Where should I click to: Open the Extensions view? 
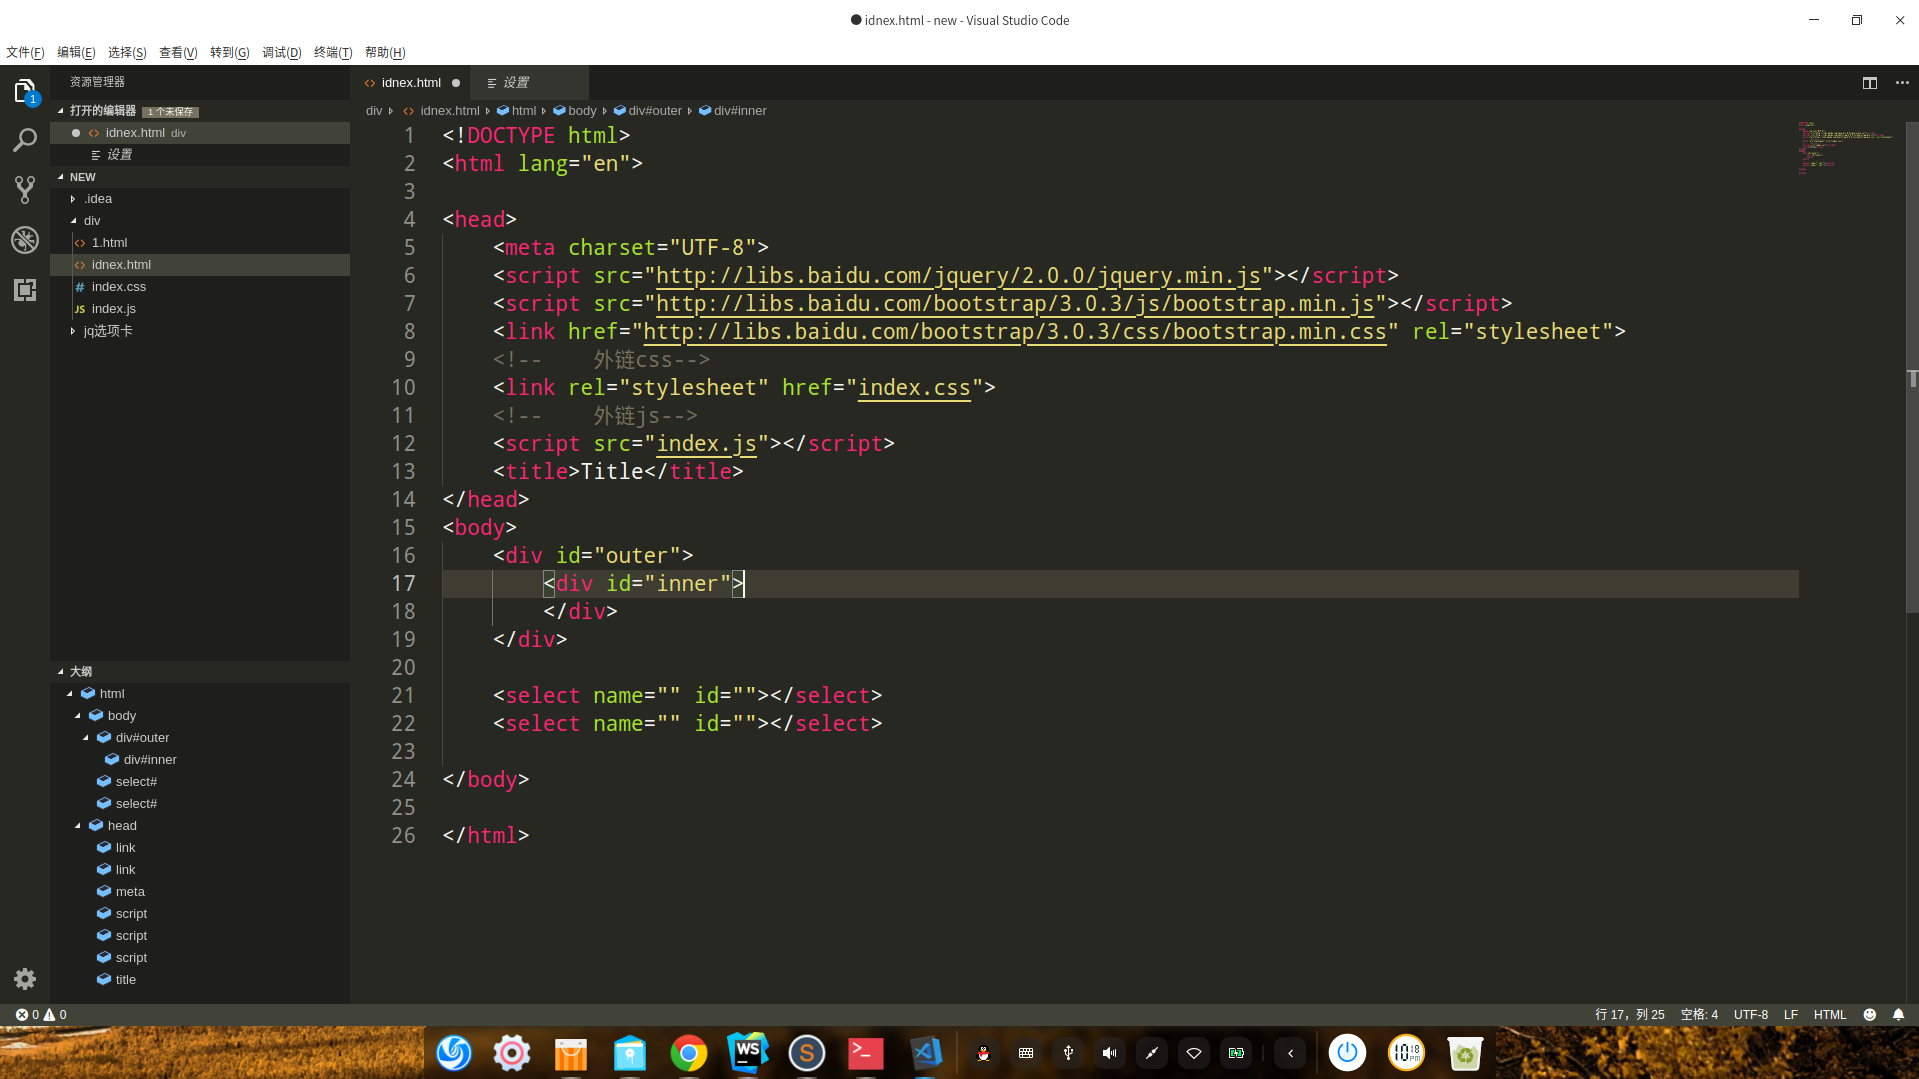(x=24, y=290)
